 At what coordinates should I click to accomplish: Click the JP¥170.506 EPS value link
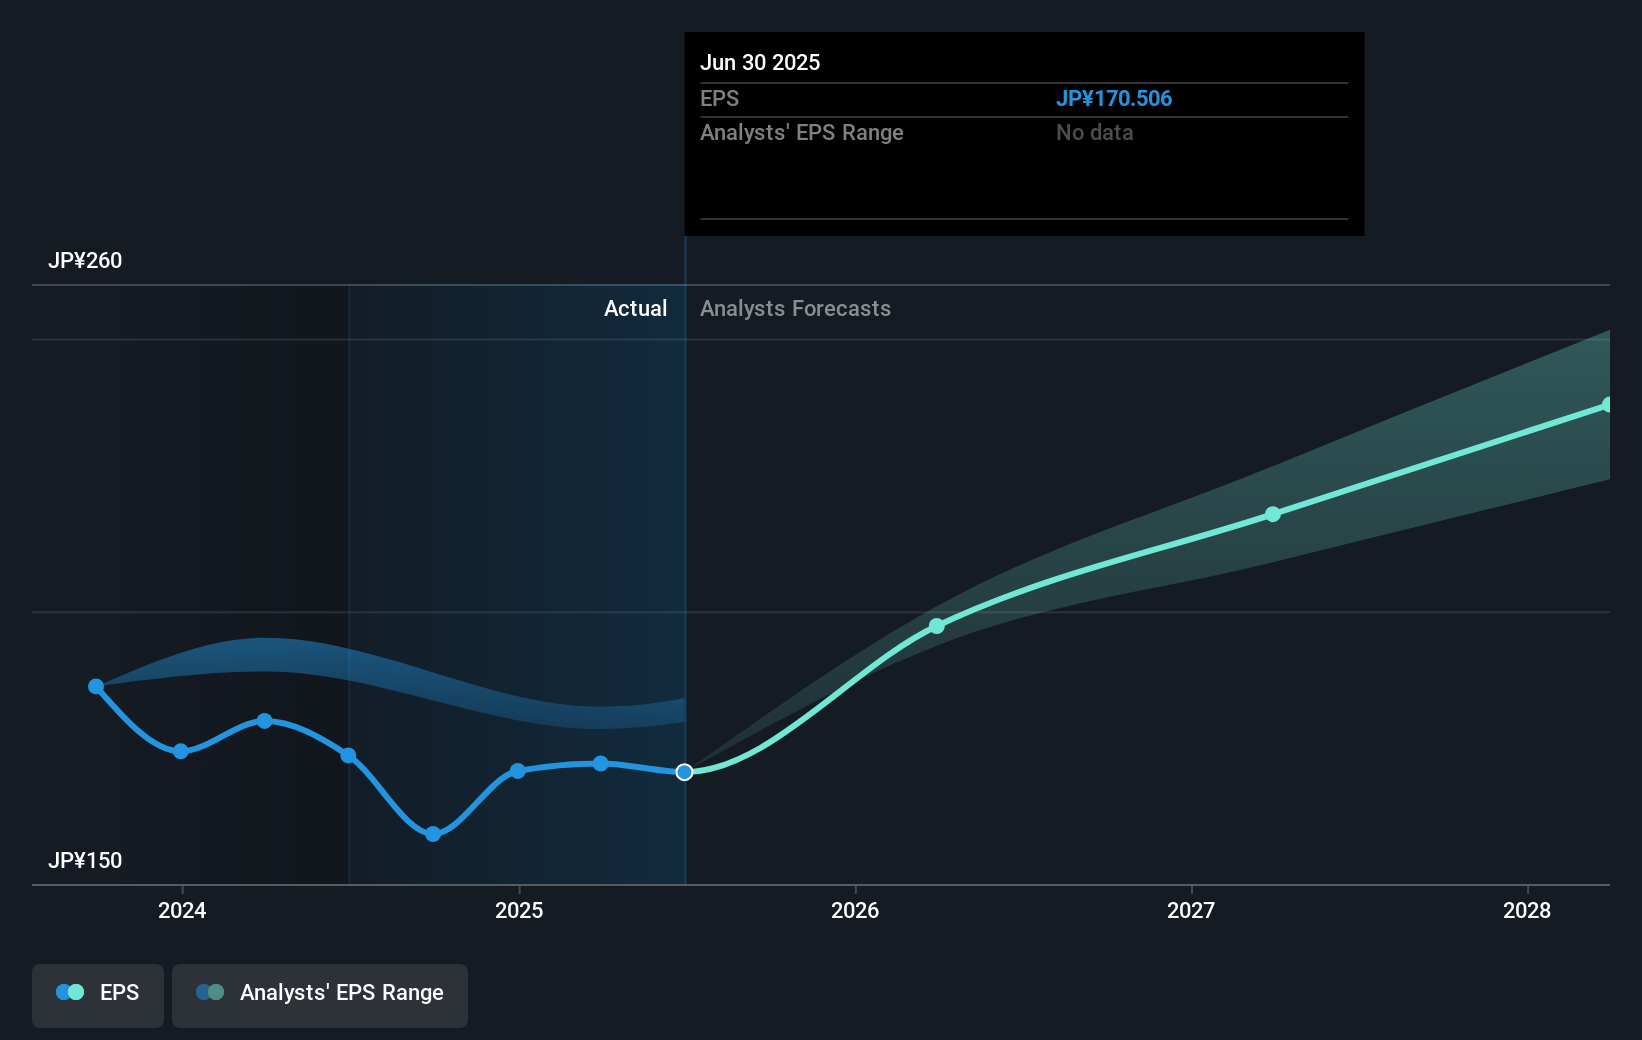(1115, 98)
